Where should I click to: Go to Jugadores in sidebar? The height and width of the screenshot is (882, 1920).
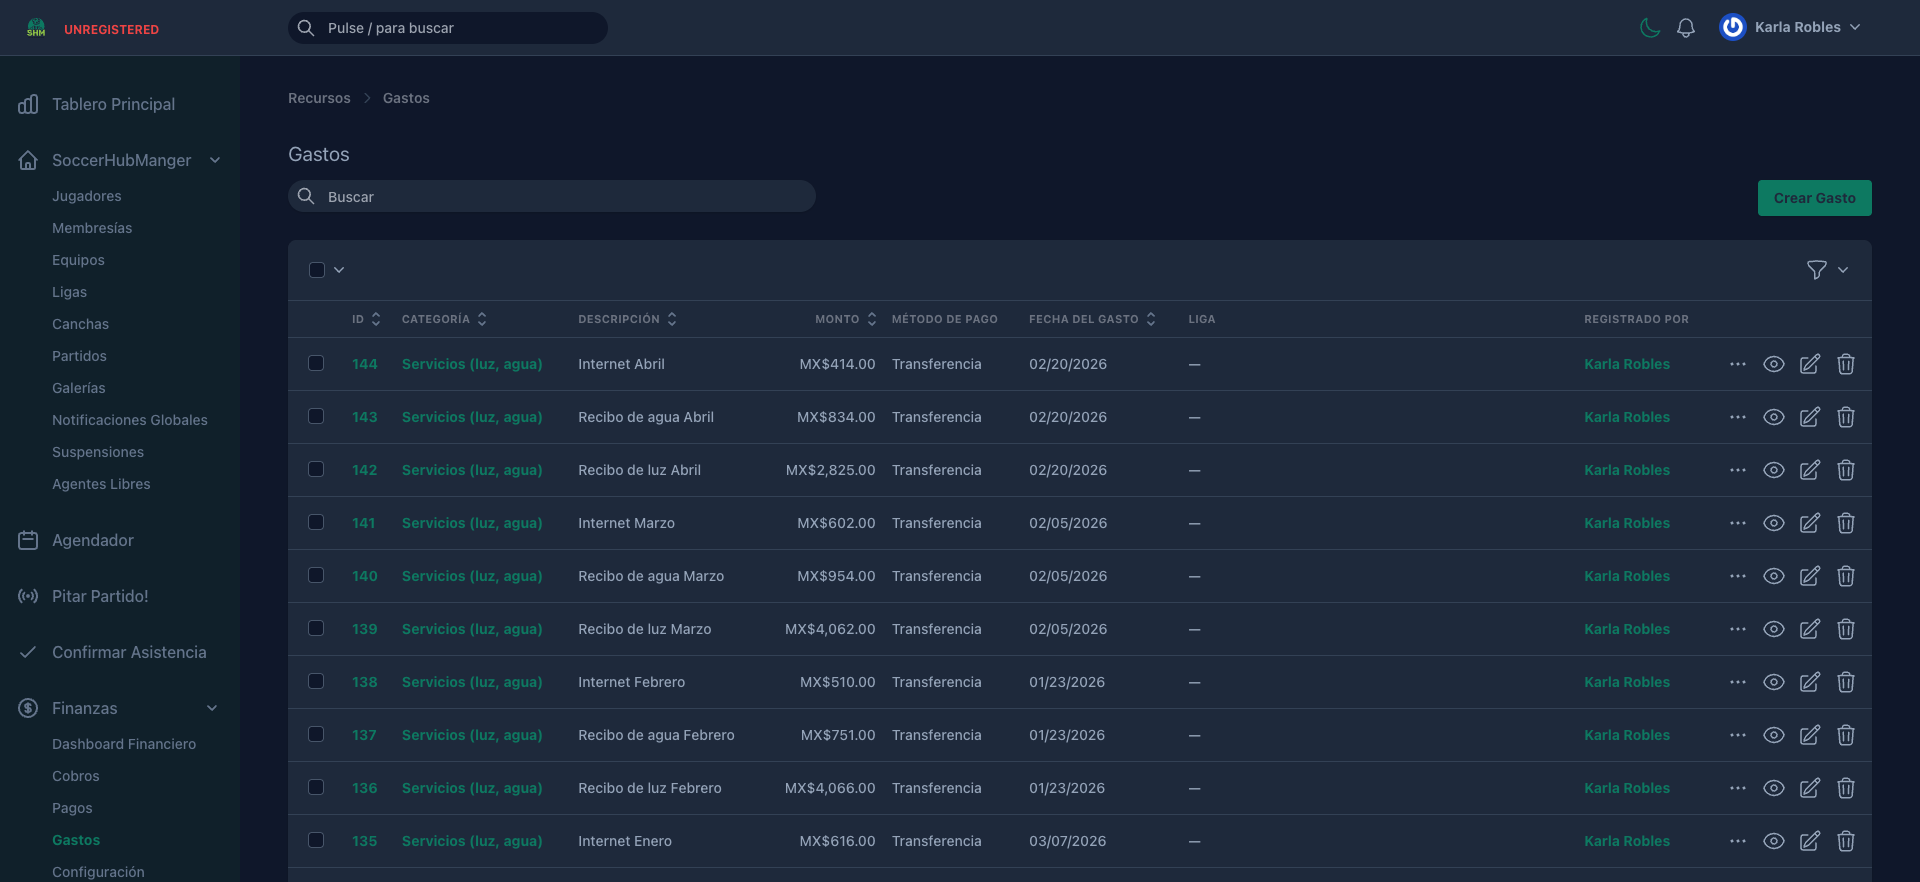[87, 196]
